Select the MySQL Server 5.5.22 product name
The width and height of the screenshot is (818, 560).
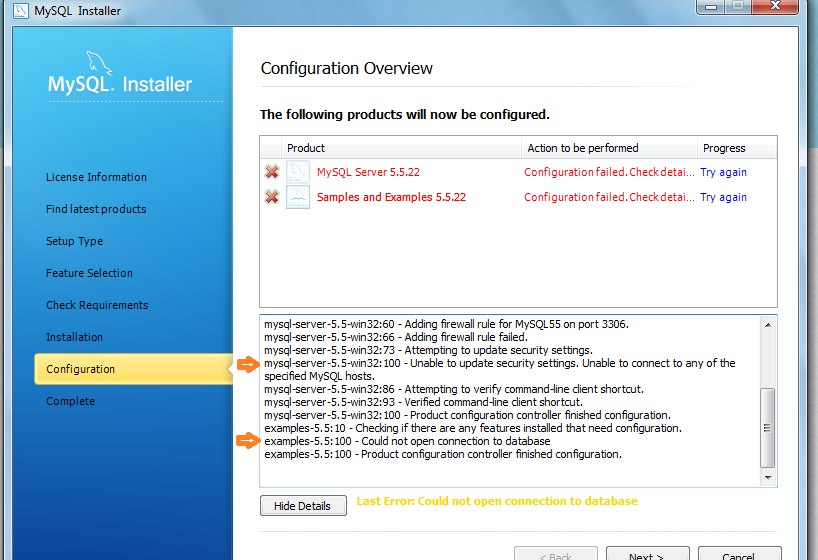[x=368, y=172]
